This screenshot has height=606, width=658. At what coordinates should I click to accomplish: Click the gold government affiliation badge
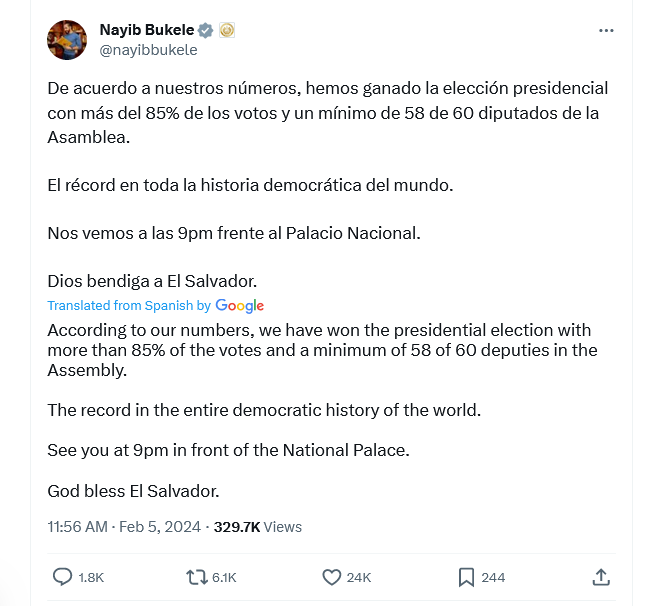coord(227,30)
